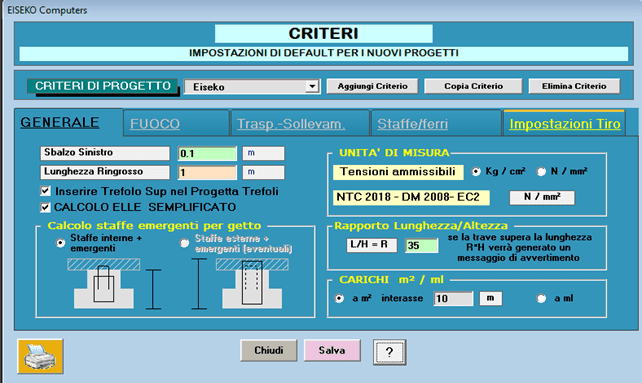The height and width of the screenshot is (383, 642).
Task: Edit the interasse value field
Action: [x=453, y=298]
